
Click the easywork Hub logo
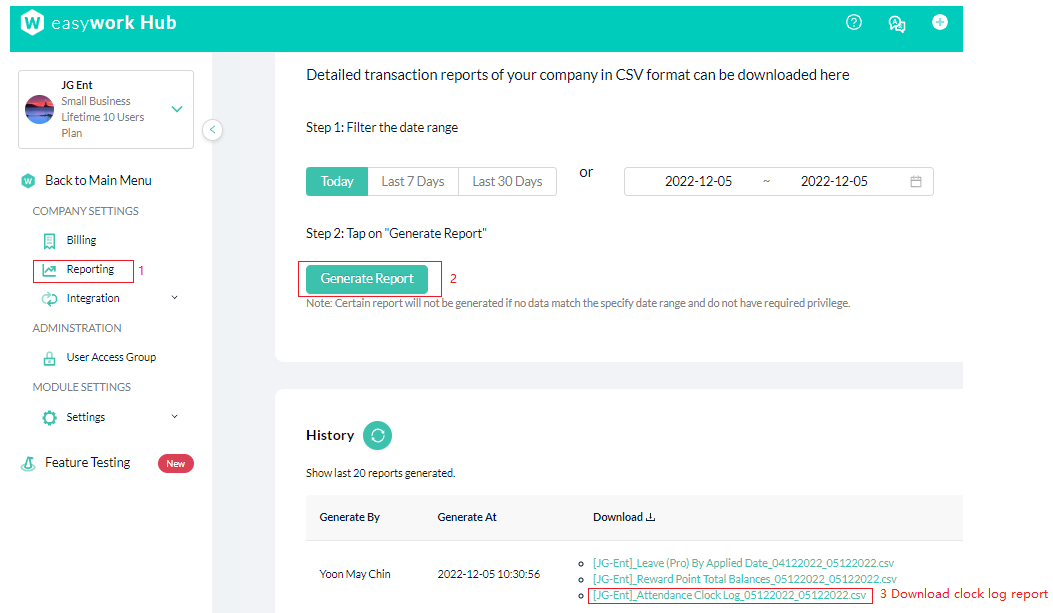(x=99, y=23)
